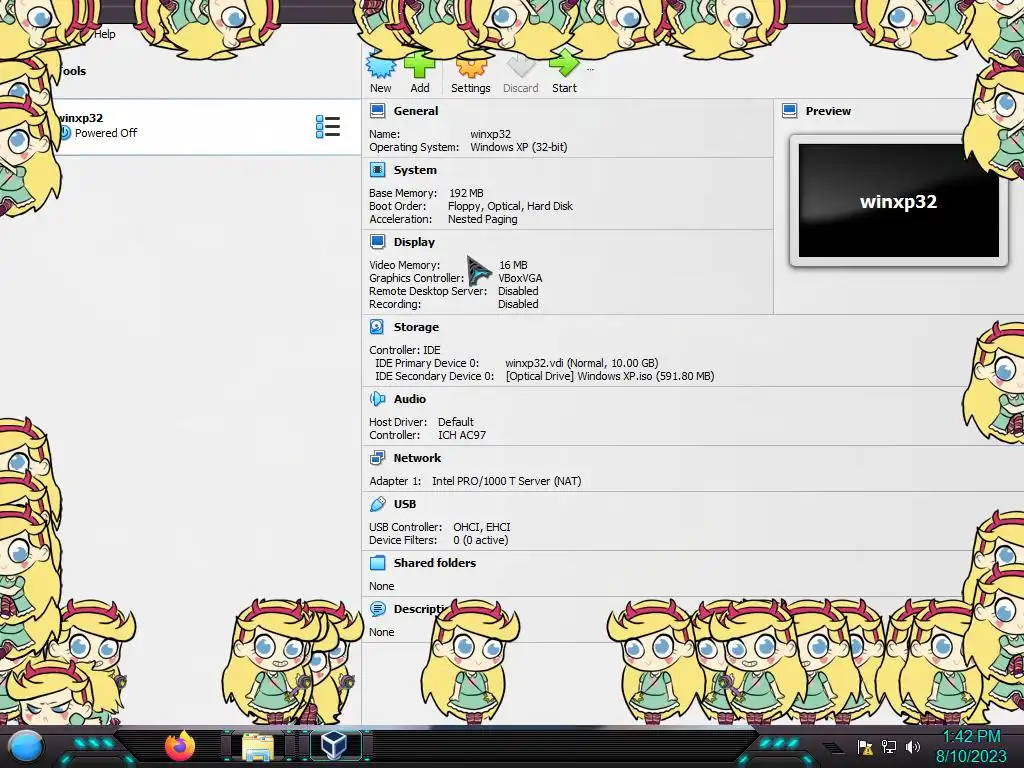This screenshot has height=768, width=1024.
Task: Open the System section heading
Action: point(415,170)
